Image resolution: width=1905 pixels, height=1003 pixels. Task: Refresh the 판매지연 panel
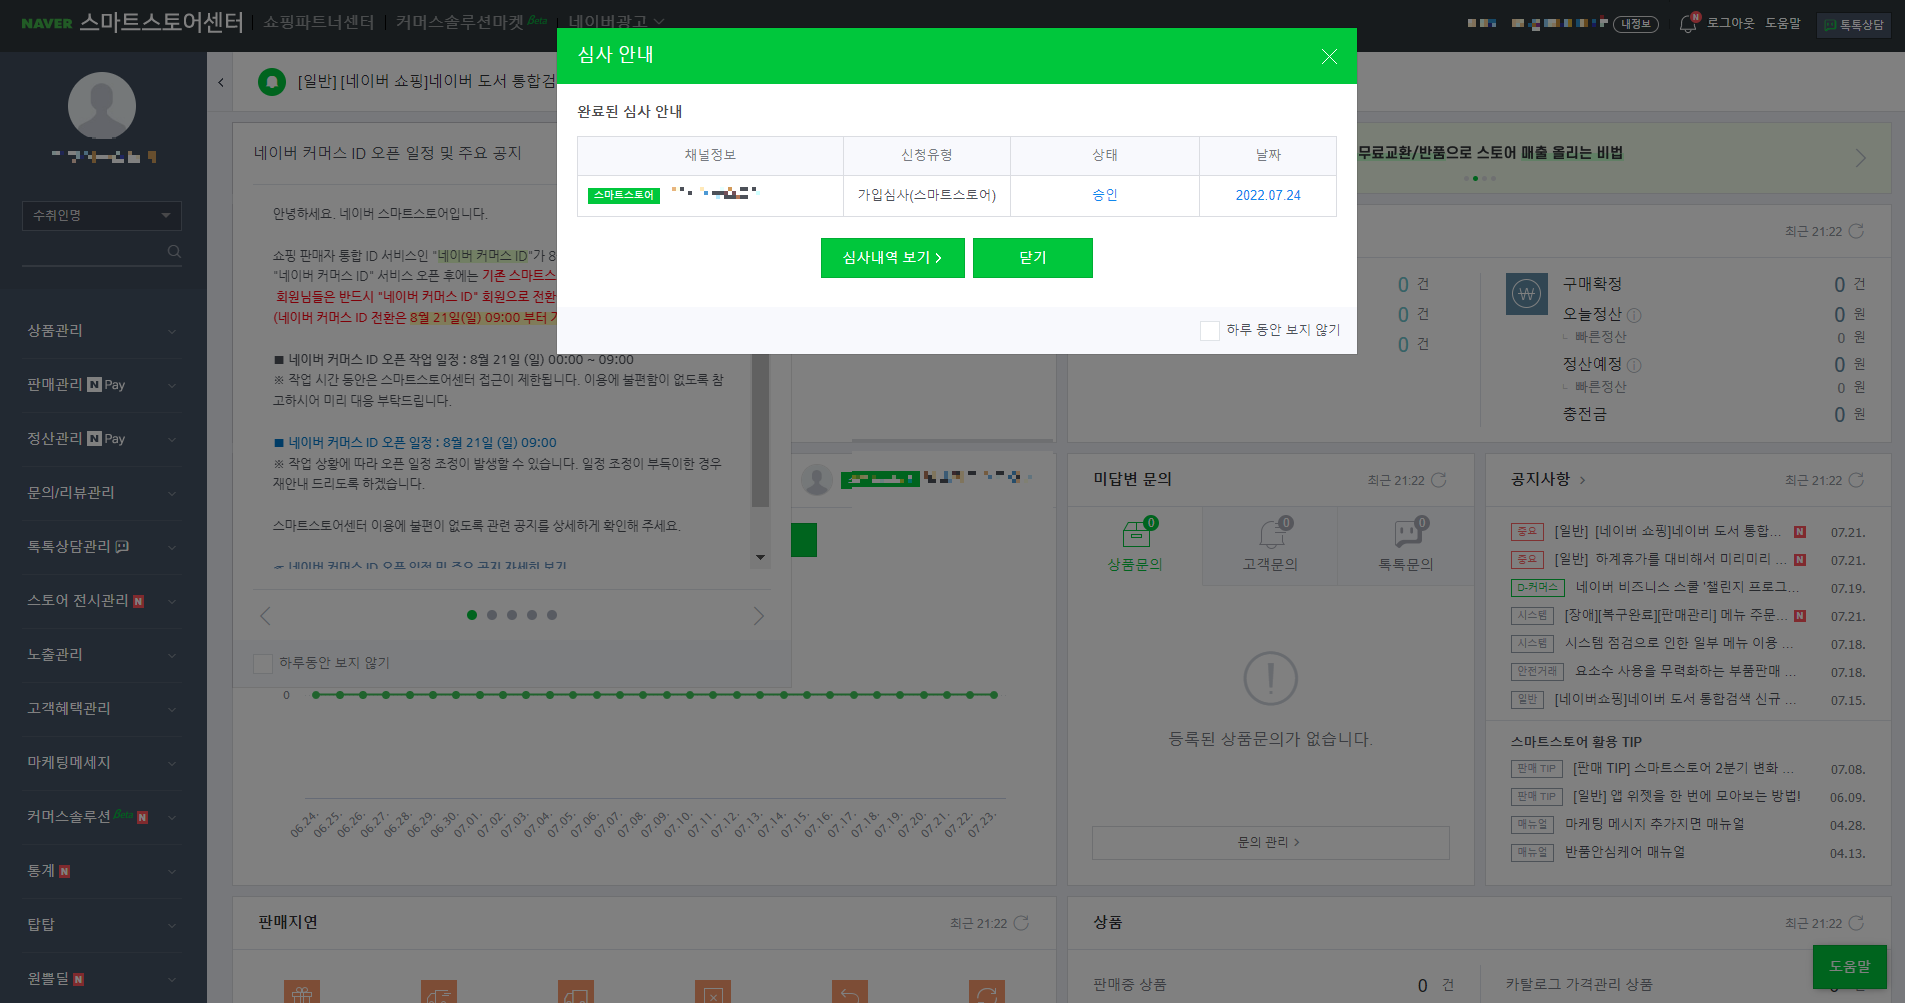(1021, 923)
